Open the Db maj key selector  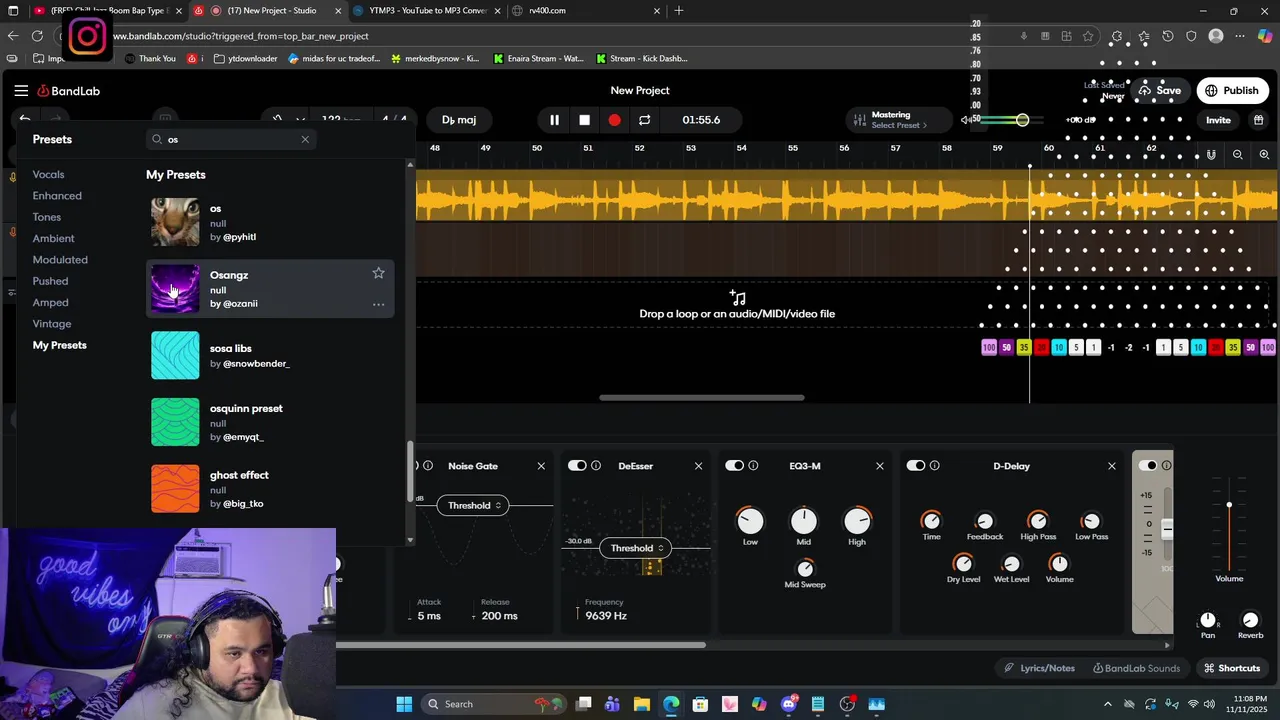459,120
